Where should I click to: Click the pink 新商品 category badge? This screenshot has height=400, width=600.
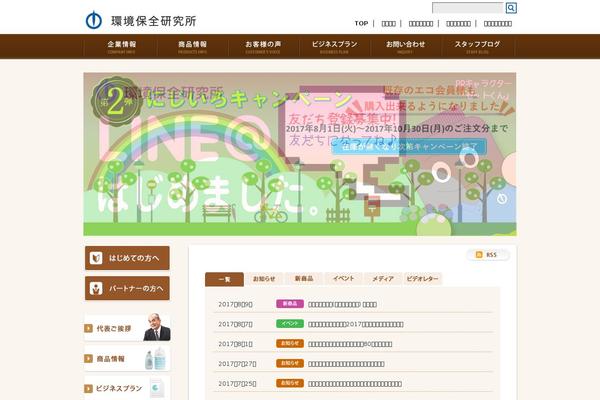[x=290, y=304]
